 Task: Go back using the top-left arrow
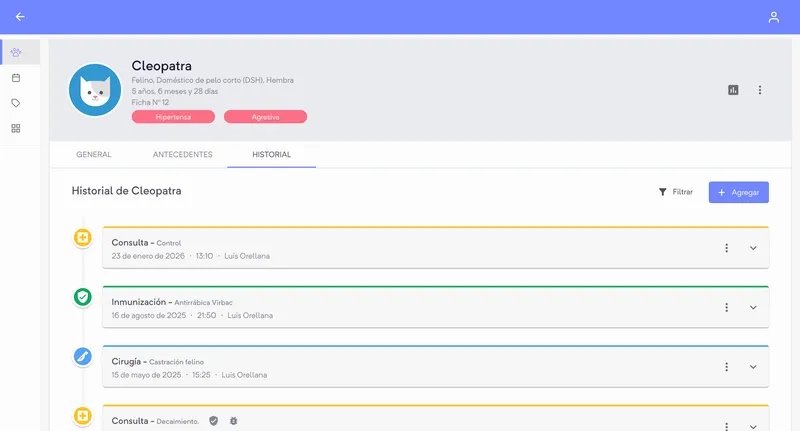(20, 17)
